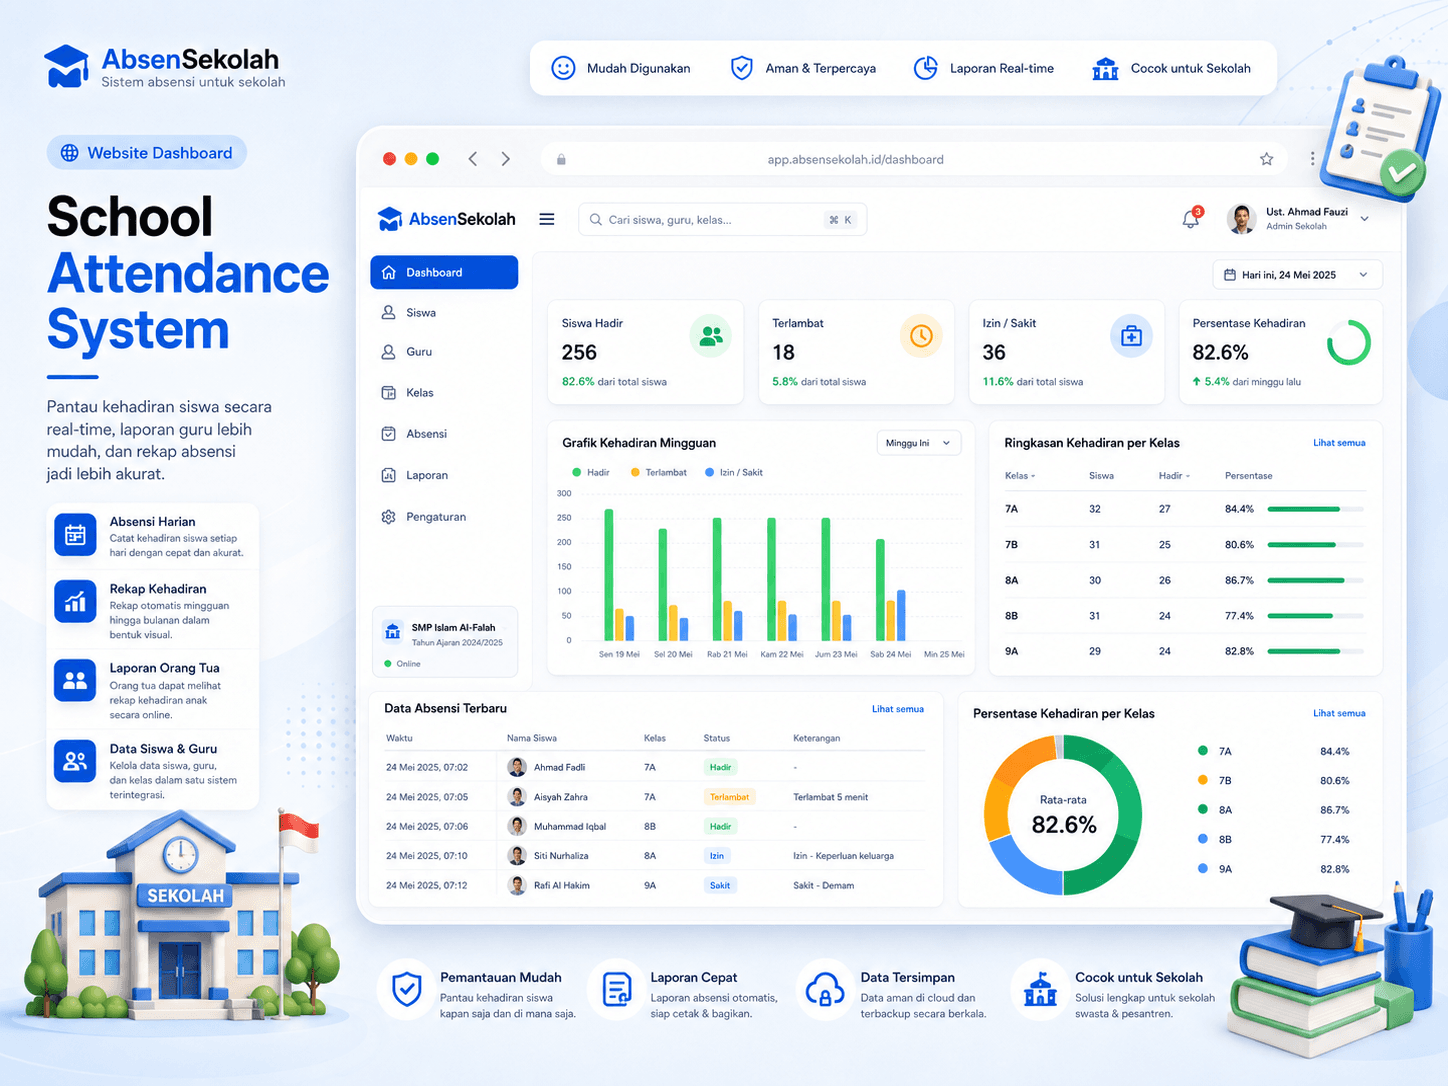Click the Online status in school card
The image size is (1448, 1086).
402,664
